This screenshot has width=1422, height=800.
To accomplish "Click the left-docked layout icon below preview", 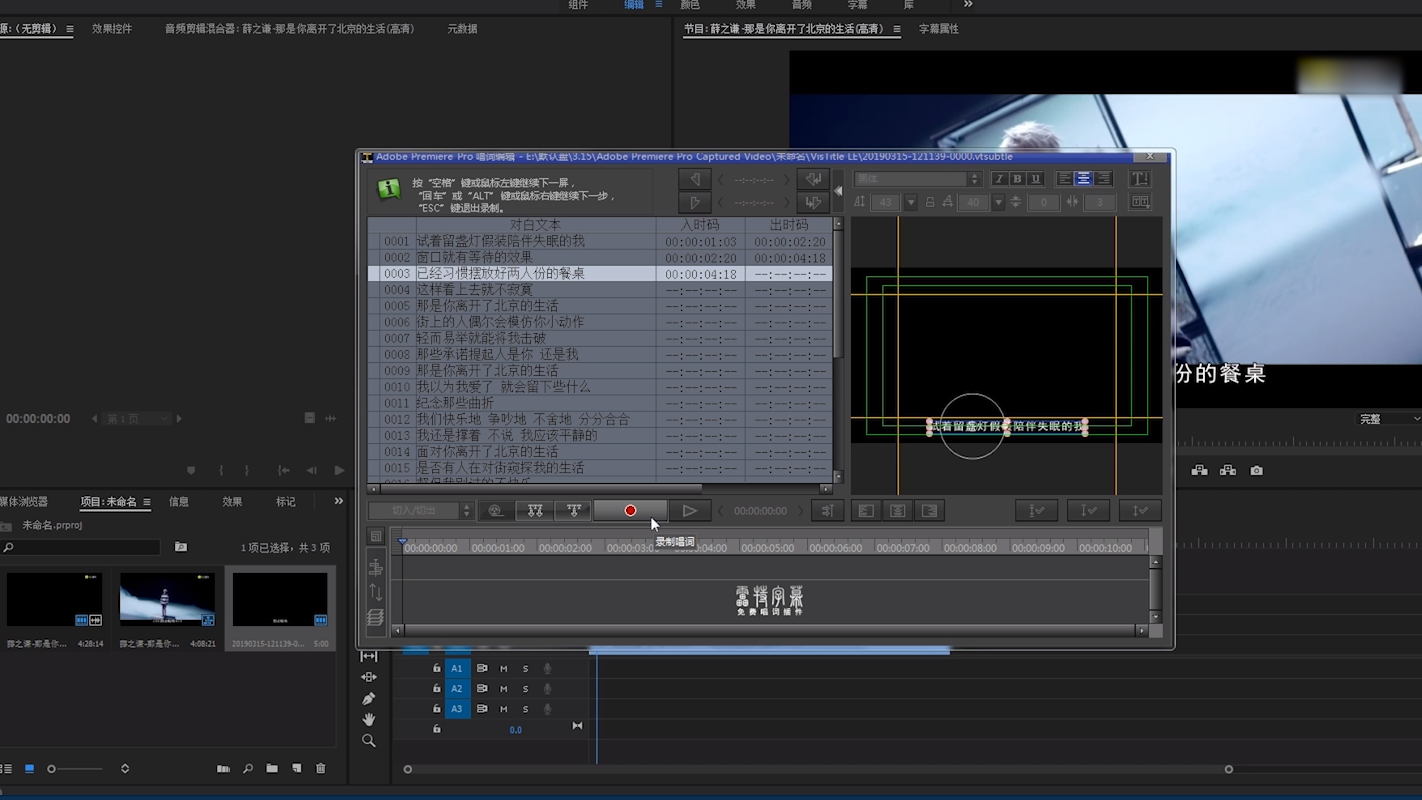I will coord(866,511).
